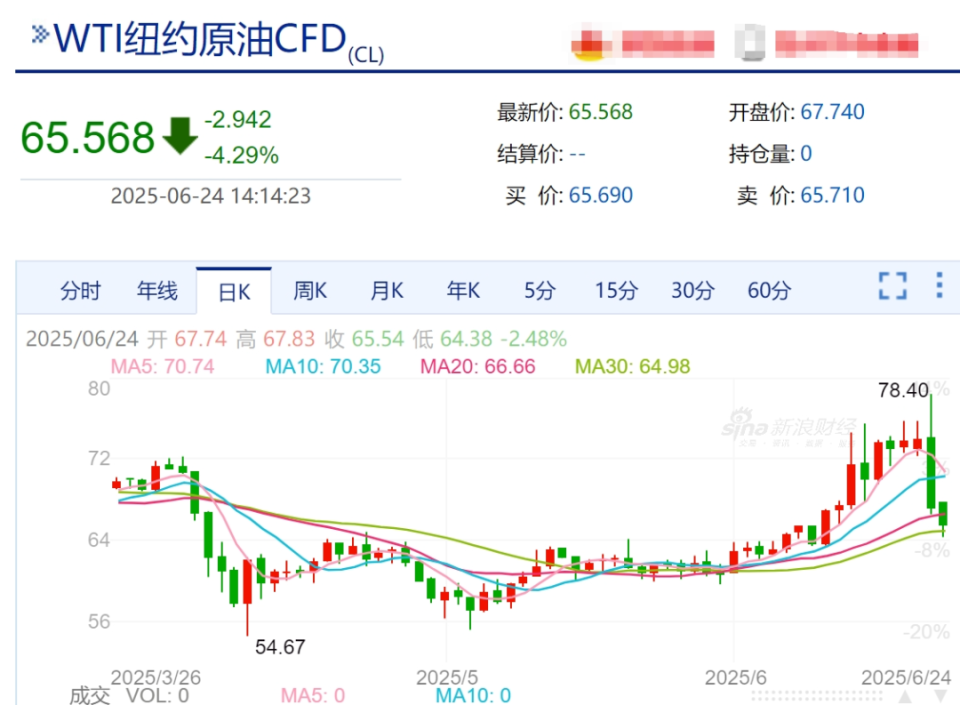The height and width of the screenshot is (705, 960).
Task: Click the chart low label 54.67
Action: [x=280, y=647]
